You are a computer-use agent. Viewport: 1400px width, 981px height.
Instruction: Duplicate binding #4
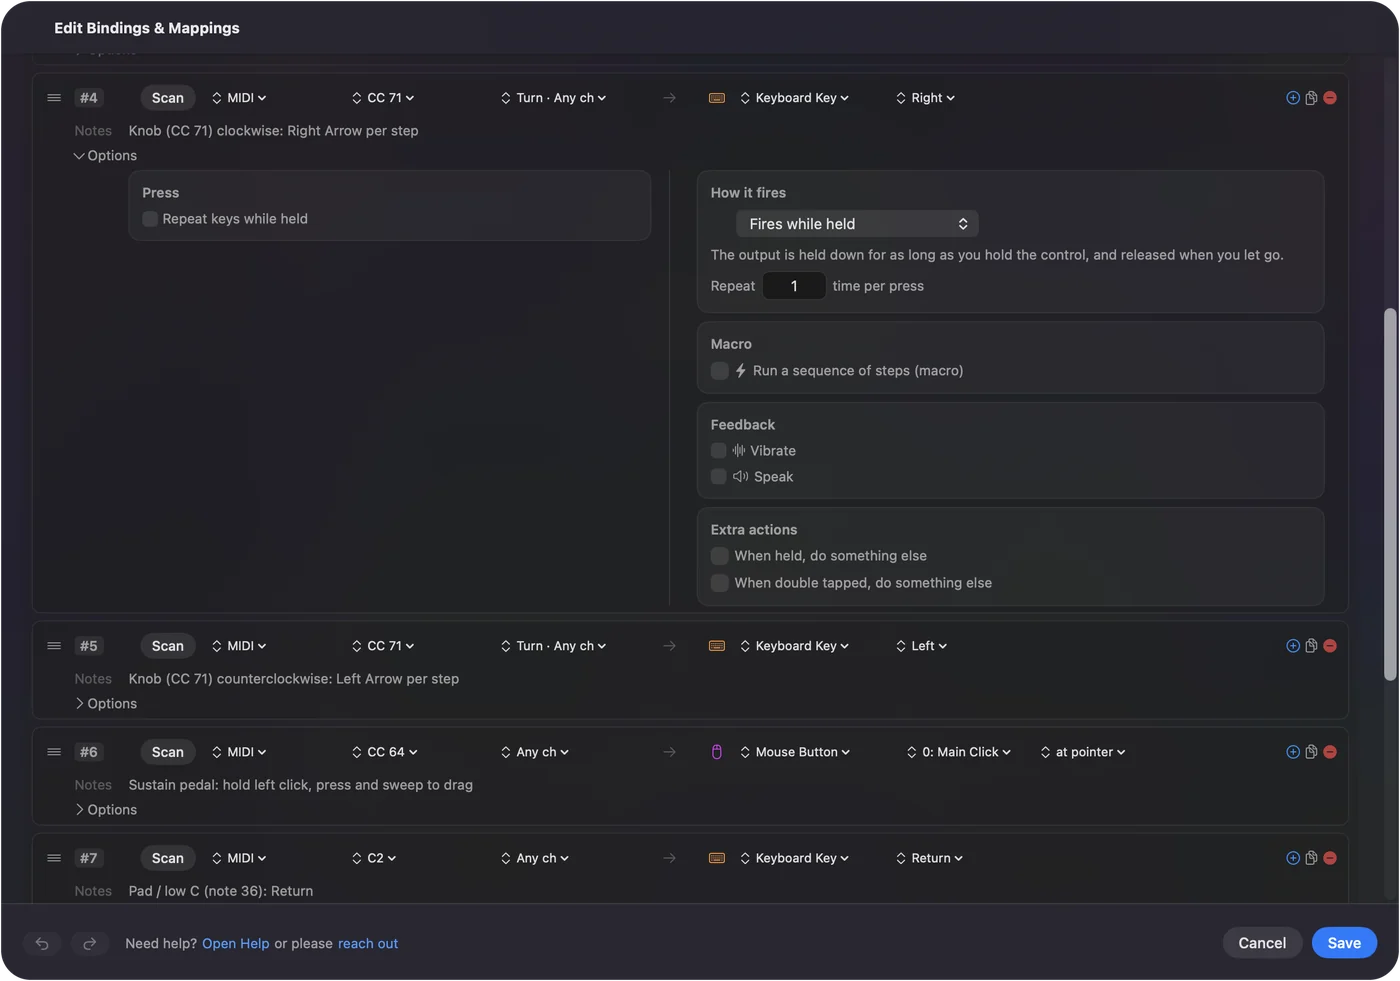[1311, 98]
